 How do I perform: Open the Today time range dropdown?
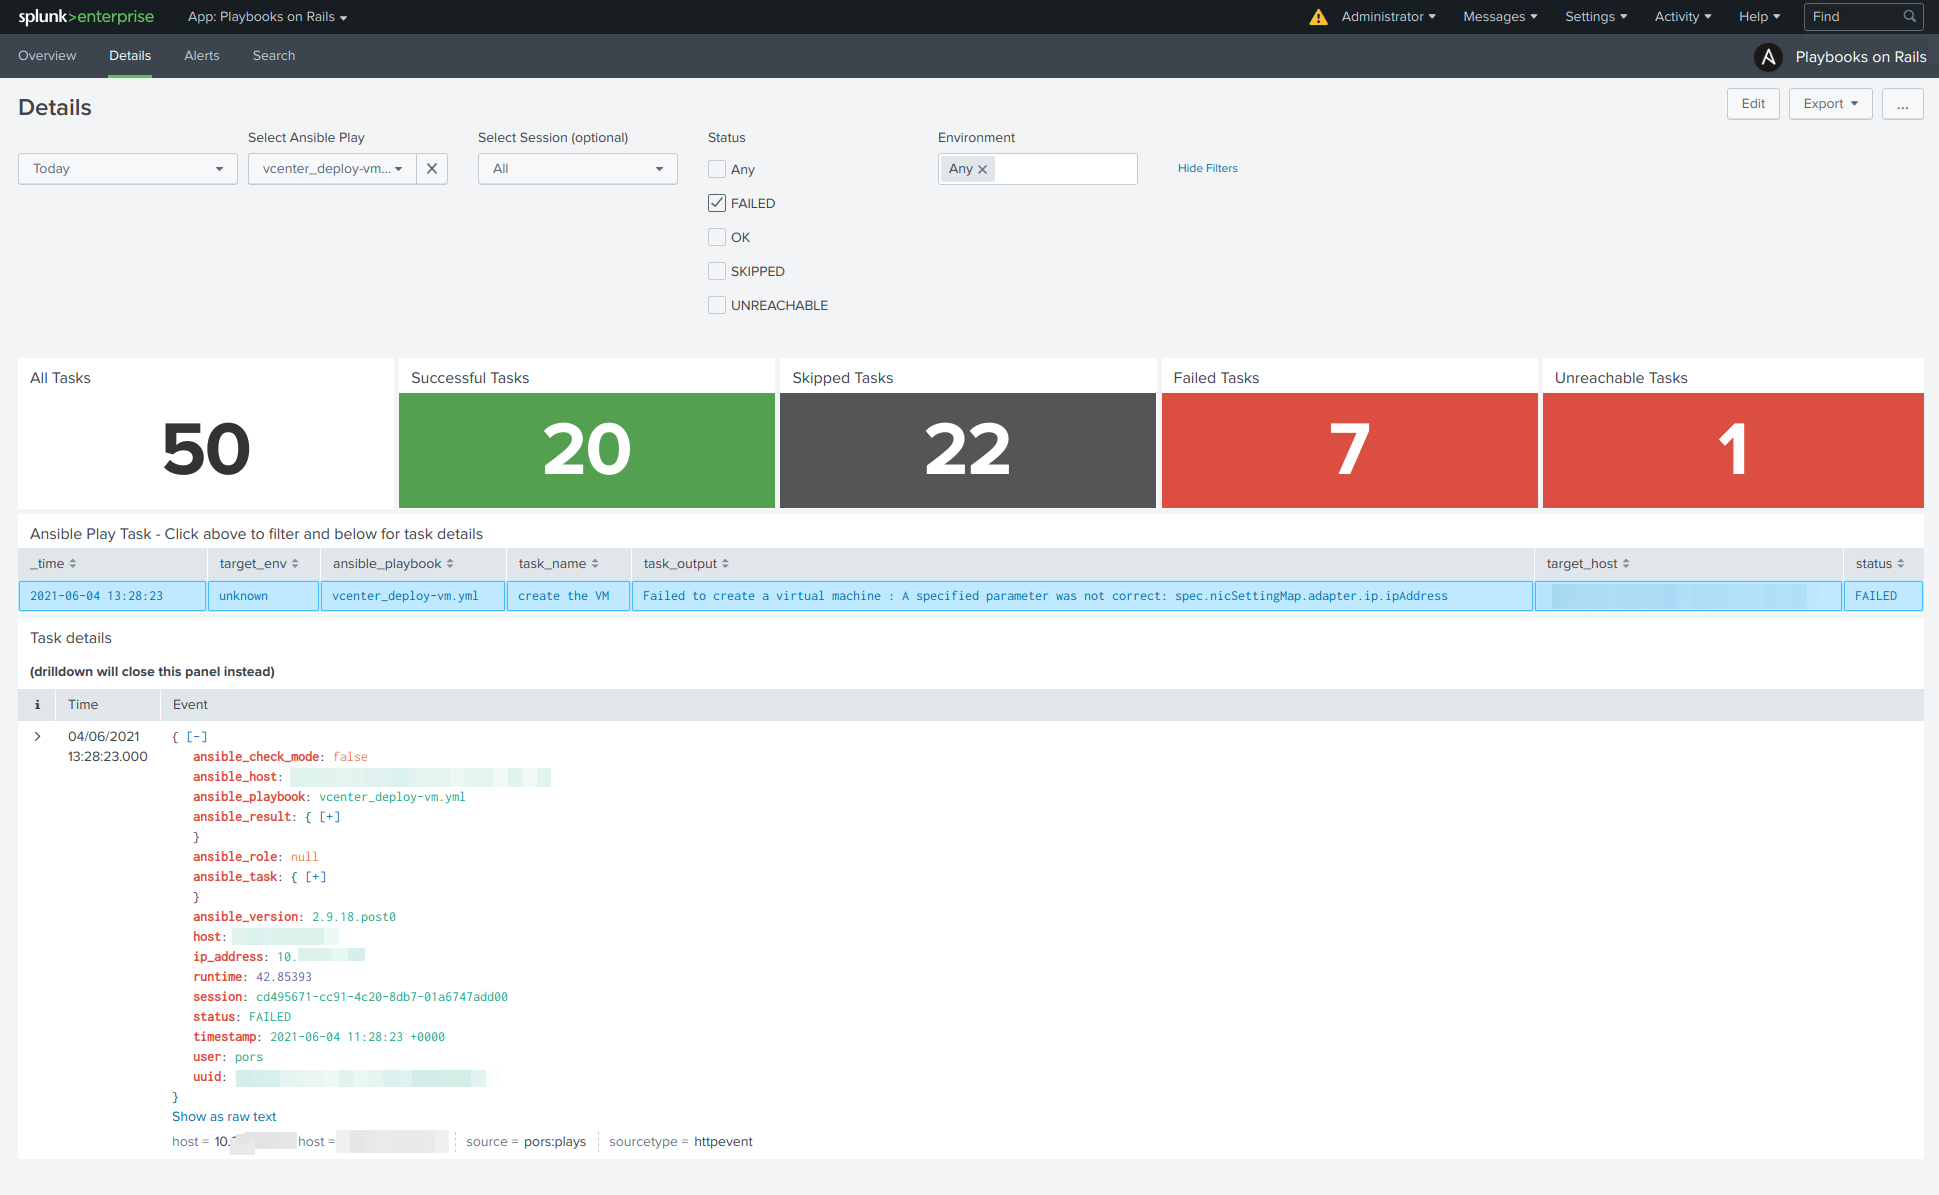tap(128, 169)
